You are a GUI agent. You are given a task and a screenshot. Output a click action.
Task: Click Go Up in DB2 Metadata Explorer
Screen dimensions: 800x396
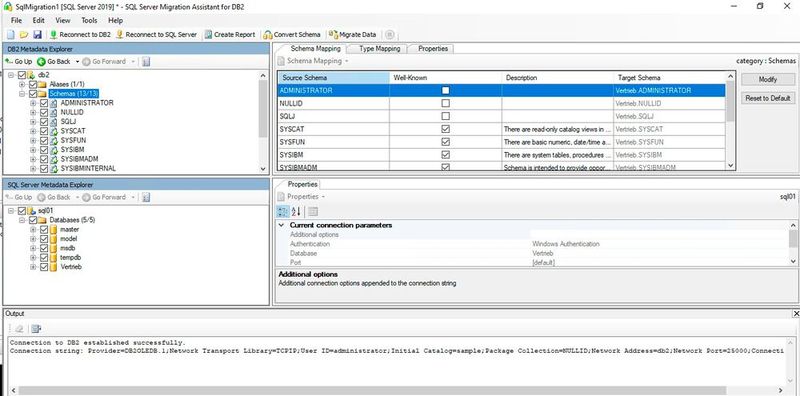coord(18,62)
